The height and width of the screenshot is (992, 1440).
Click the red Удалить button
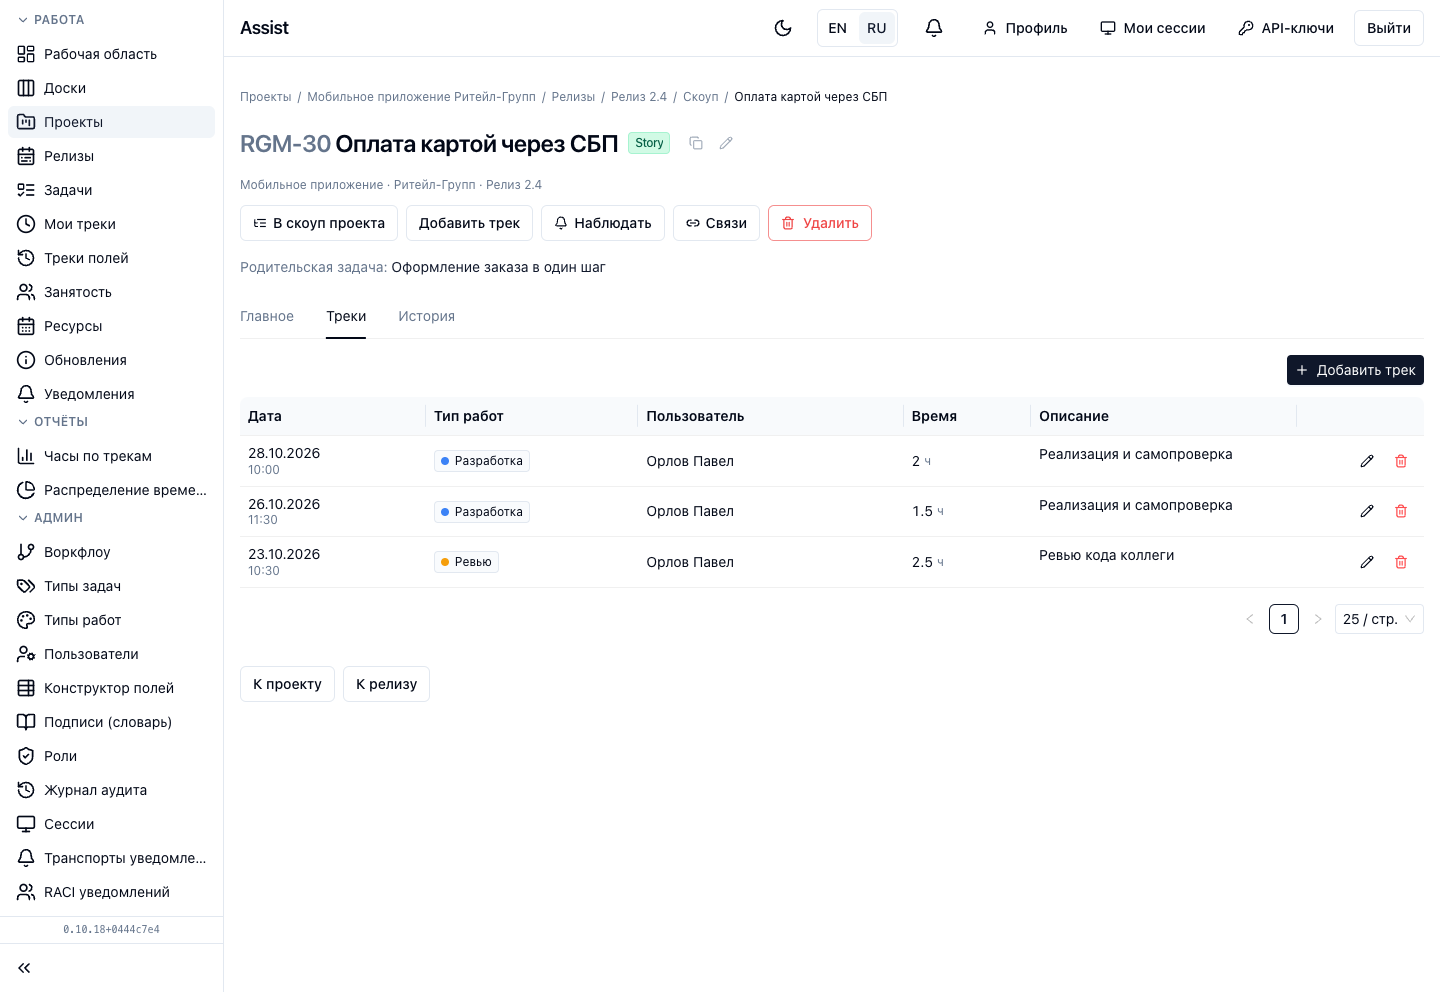click(x=820, y=223)
